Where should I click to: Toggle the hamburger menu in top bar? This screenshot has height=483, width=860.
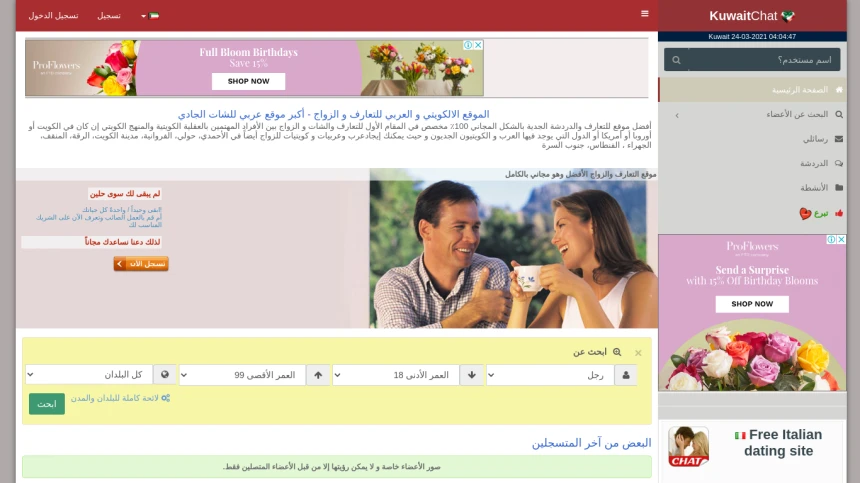pos(645,14)
